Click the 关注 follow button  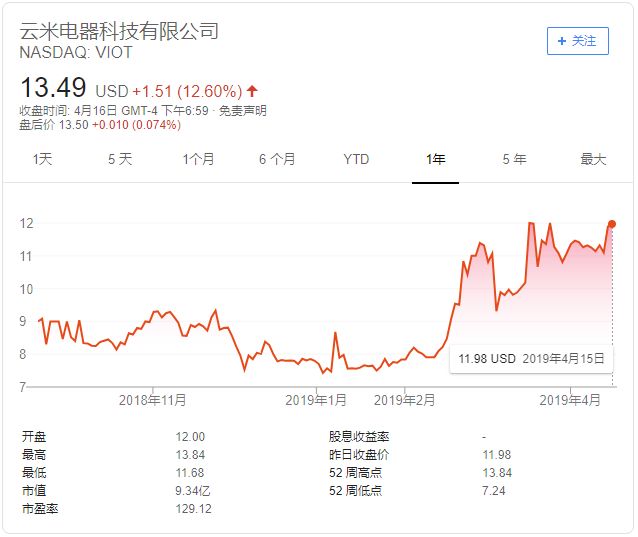[x=577, y=41]
